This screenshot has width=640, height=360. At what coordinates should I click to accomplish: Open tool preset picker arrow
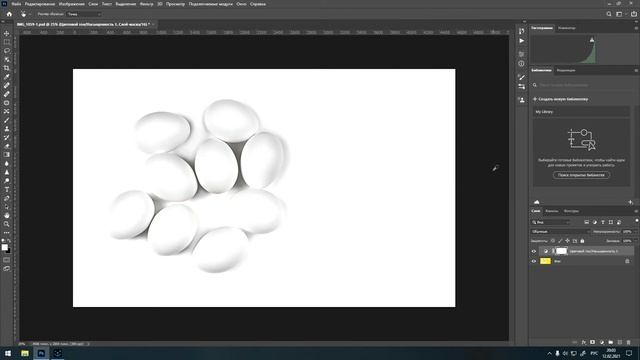[x=30, y=14]
